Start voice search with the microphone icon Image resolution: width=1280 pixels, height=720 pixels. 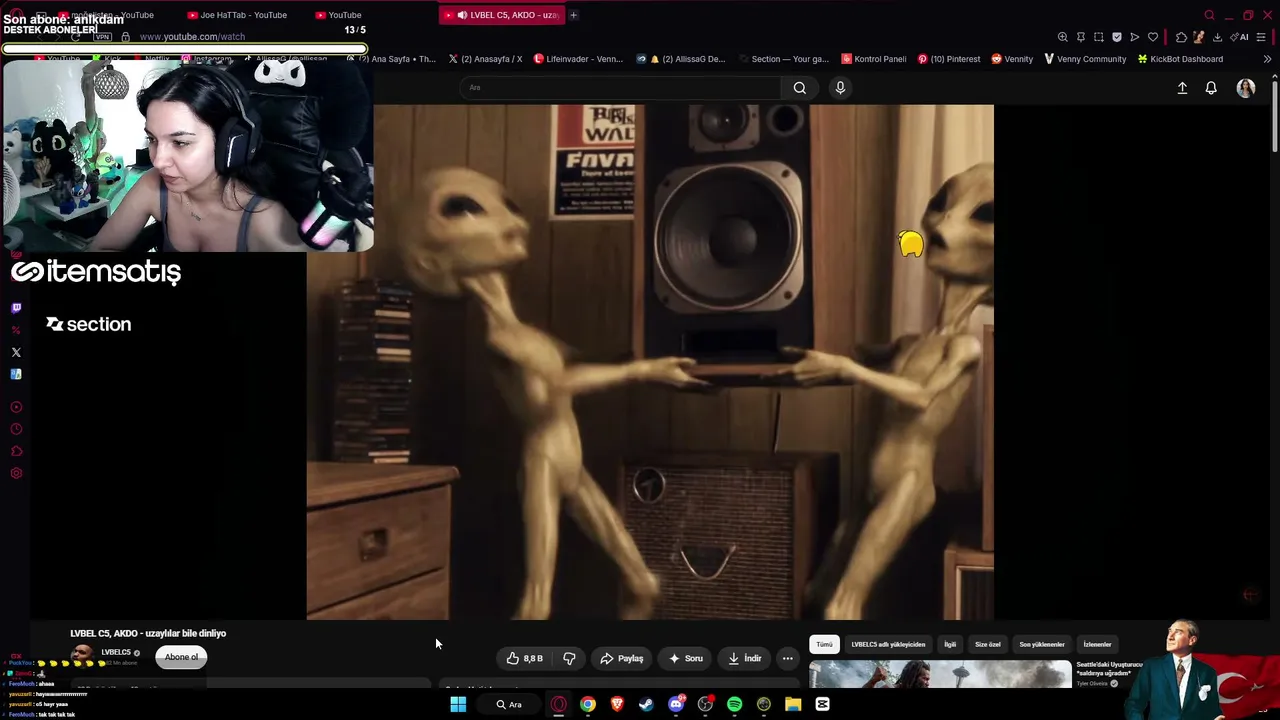pyautogui.click(x=840, y=88)
